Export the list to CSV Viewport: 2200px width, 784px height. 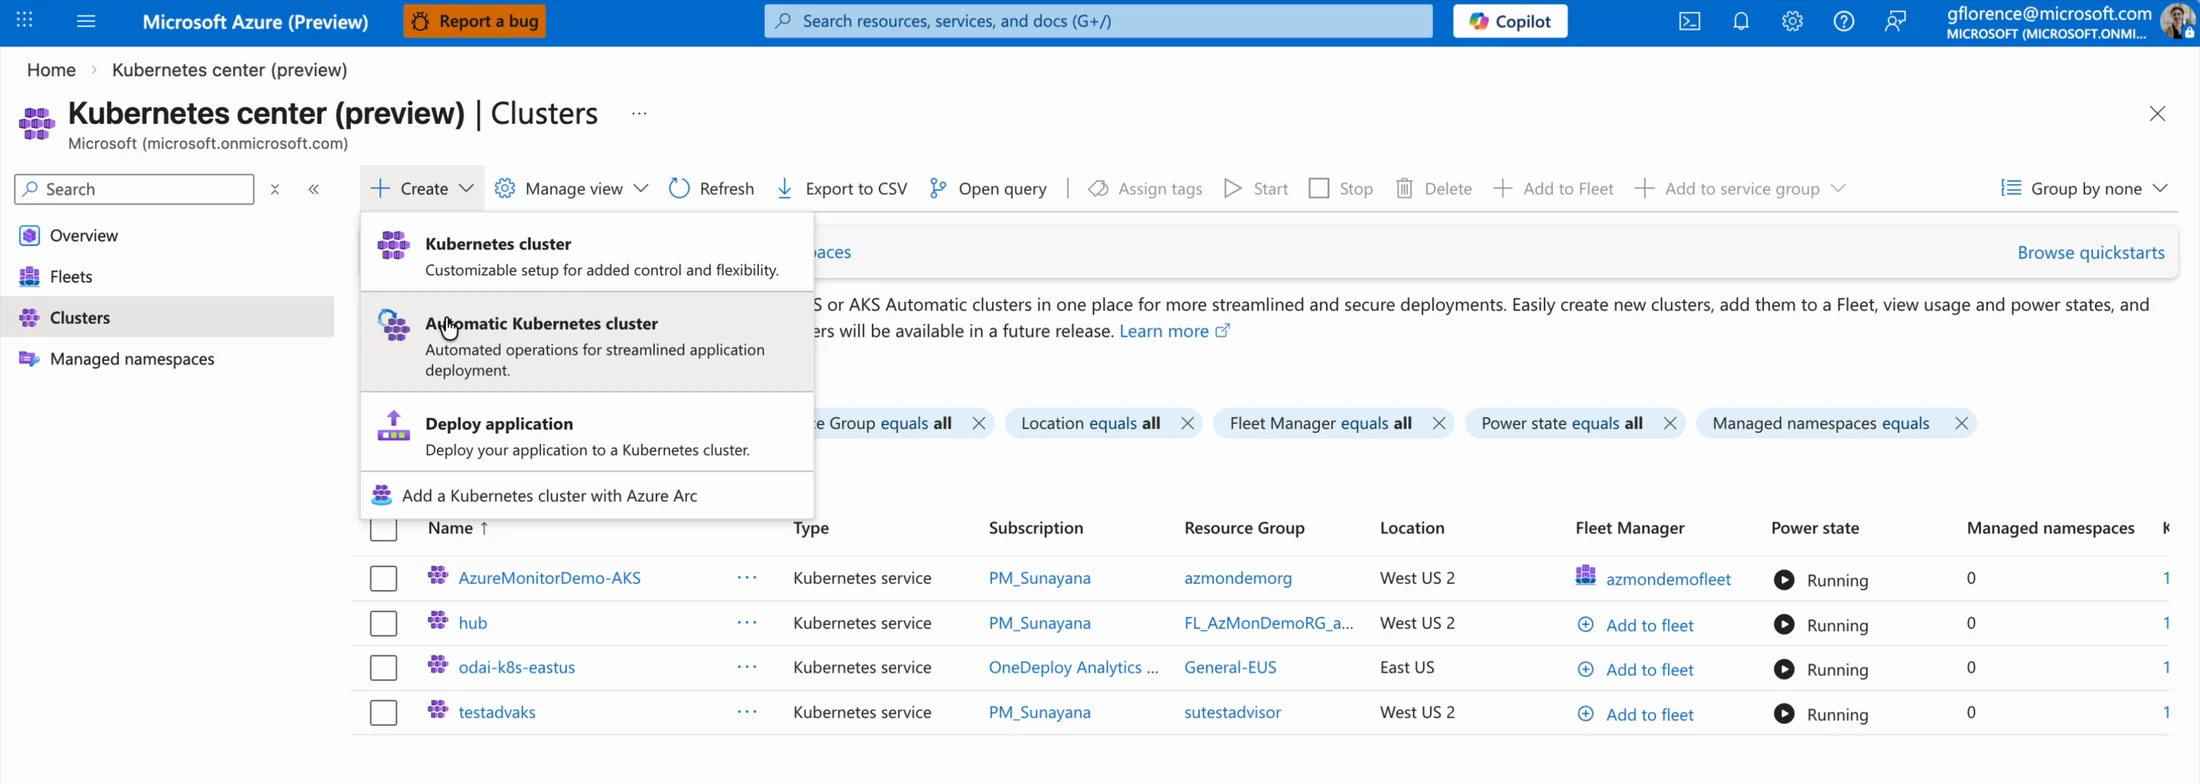pos(842,188)
